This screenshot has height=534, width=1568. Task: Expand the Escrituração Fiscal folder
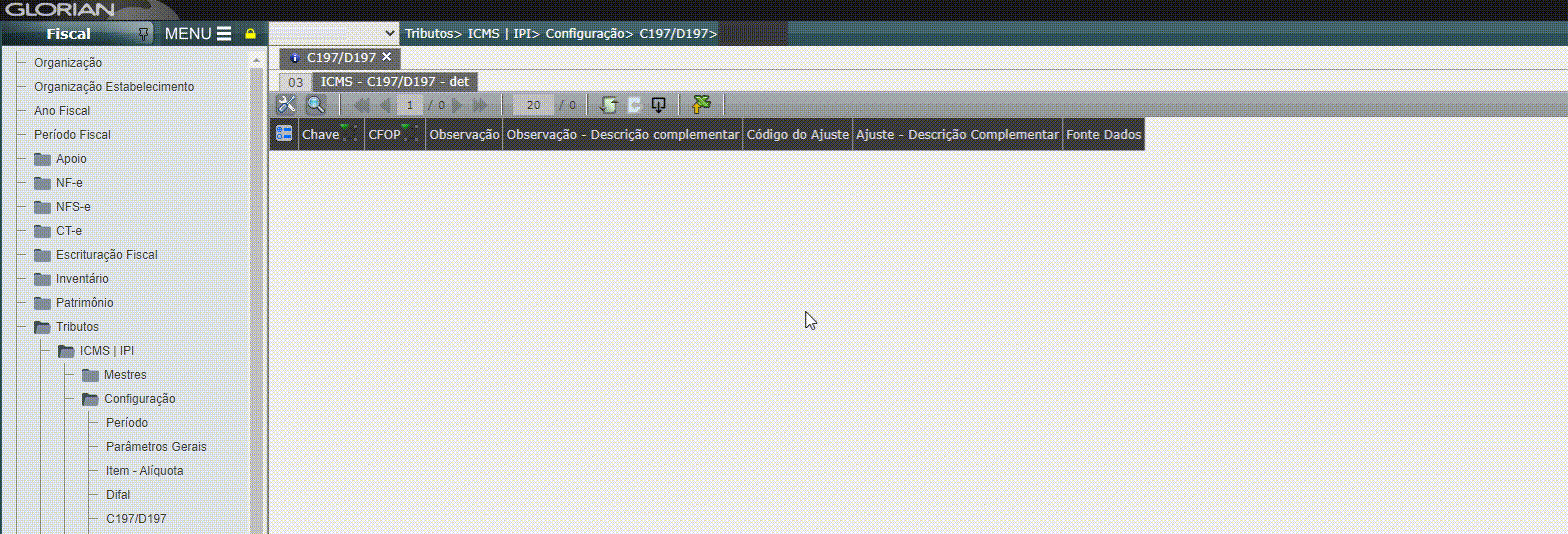(42, 255)
